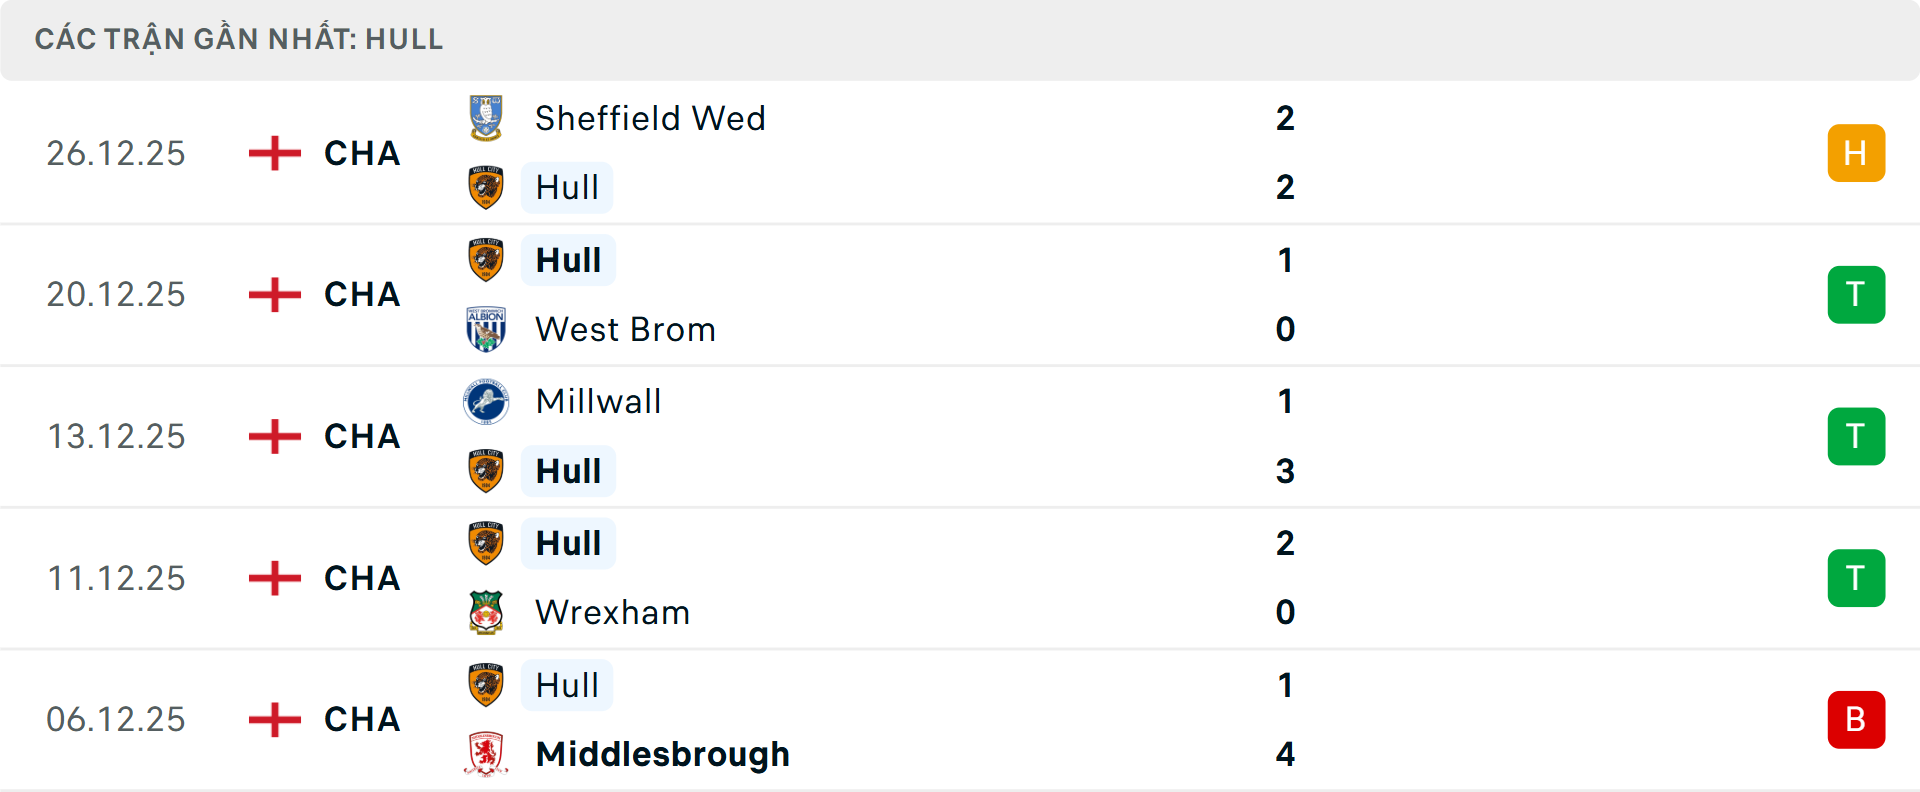
Task: Click the Middlesbrough team name
Action: [661, 754]
